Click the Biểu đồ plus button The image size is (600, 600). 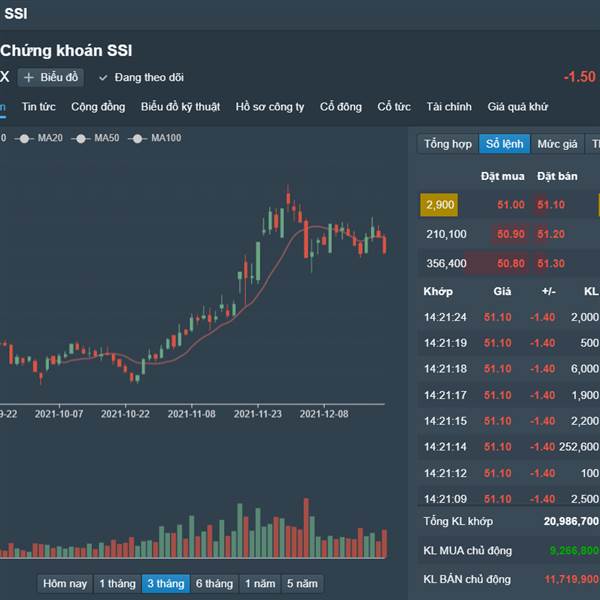point(51,78)
